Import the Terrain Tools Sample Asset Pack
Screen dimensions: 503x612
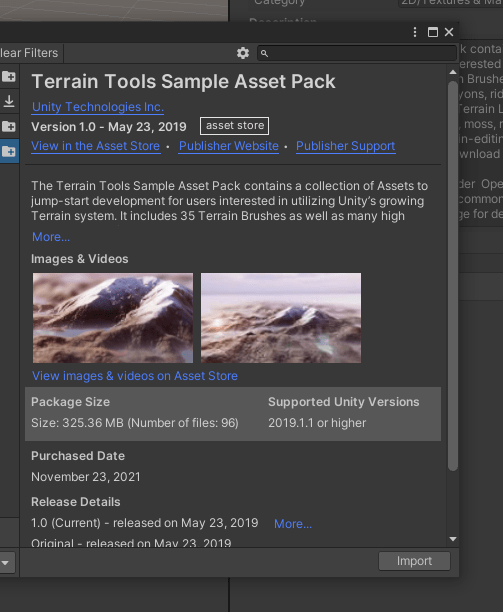(x=414, y=561)
